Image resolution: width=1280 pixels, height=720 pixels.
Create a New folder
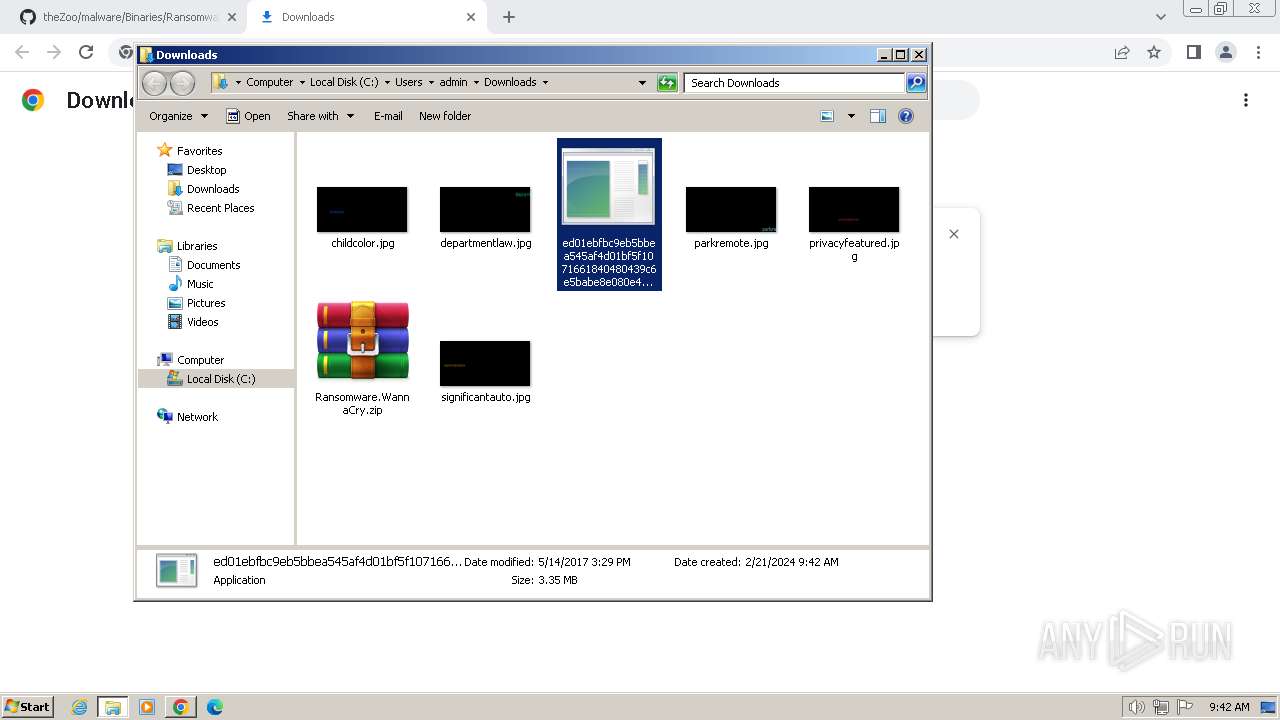(445, 116)
